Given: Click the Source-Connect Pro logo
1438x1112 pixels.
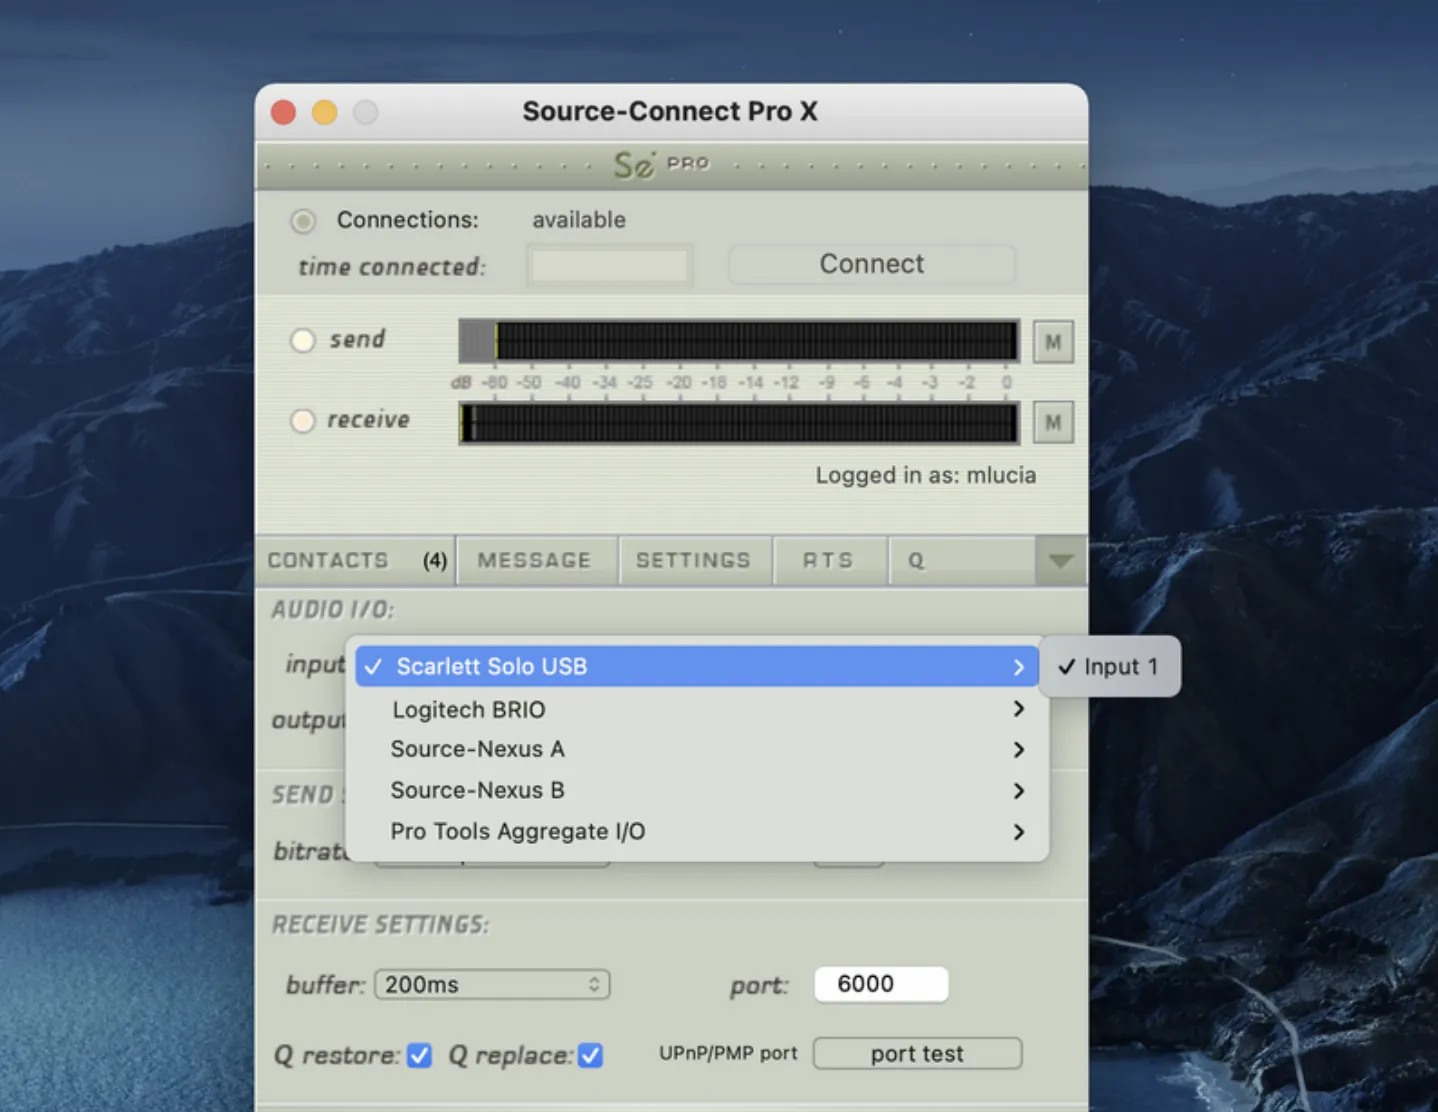Looking at the screenshot, I should click(x=661, y=164).
